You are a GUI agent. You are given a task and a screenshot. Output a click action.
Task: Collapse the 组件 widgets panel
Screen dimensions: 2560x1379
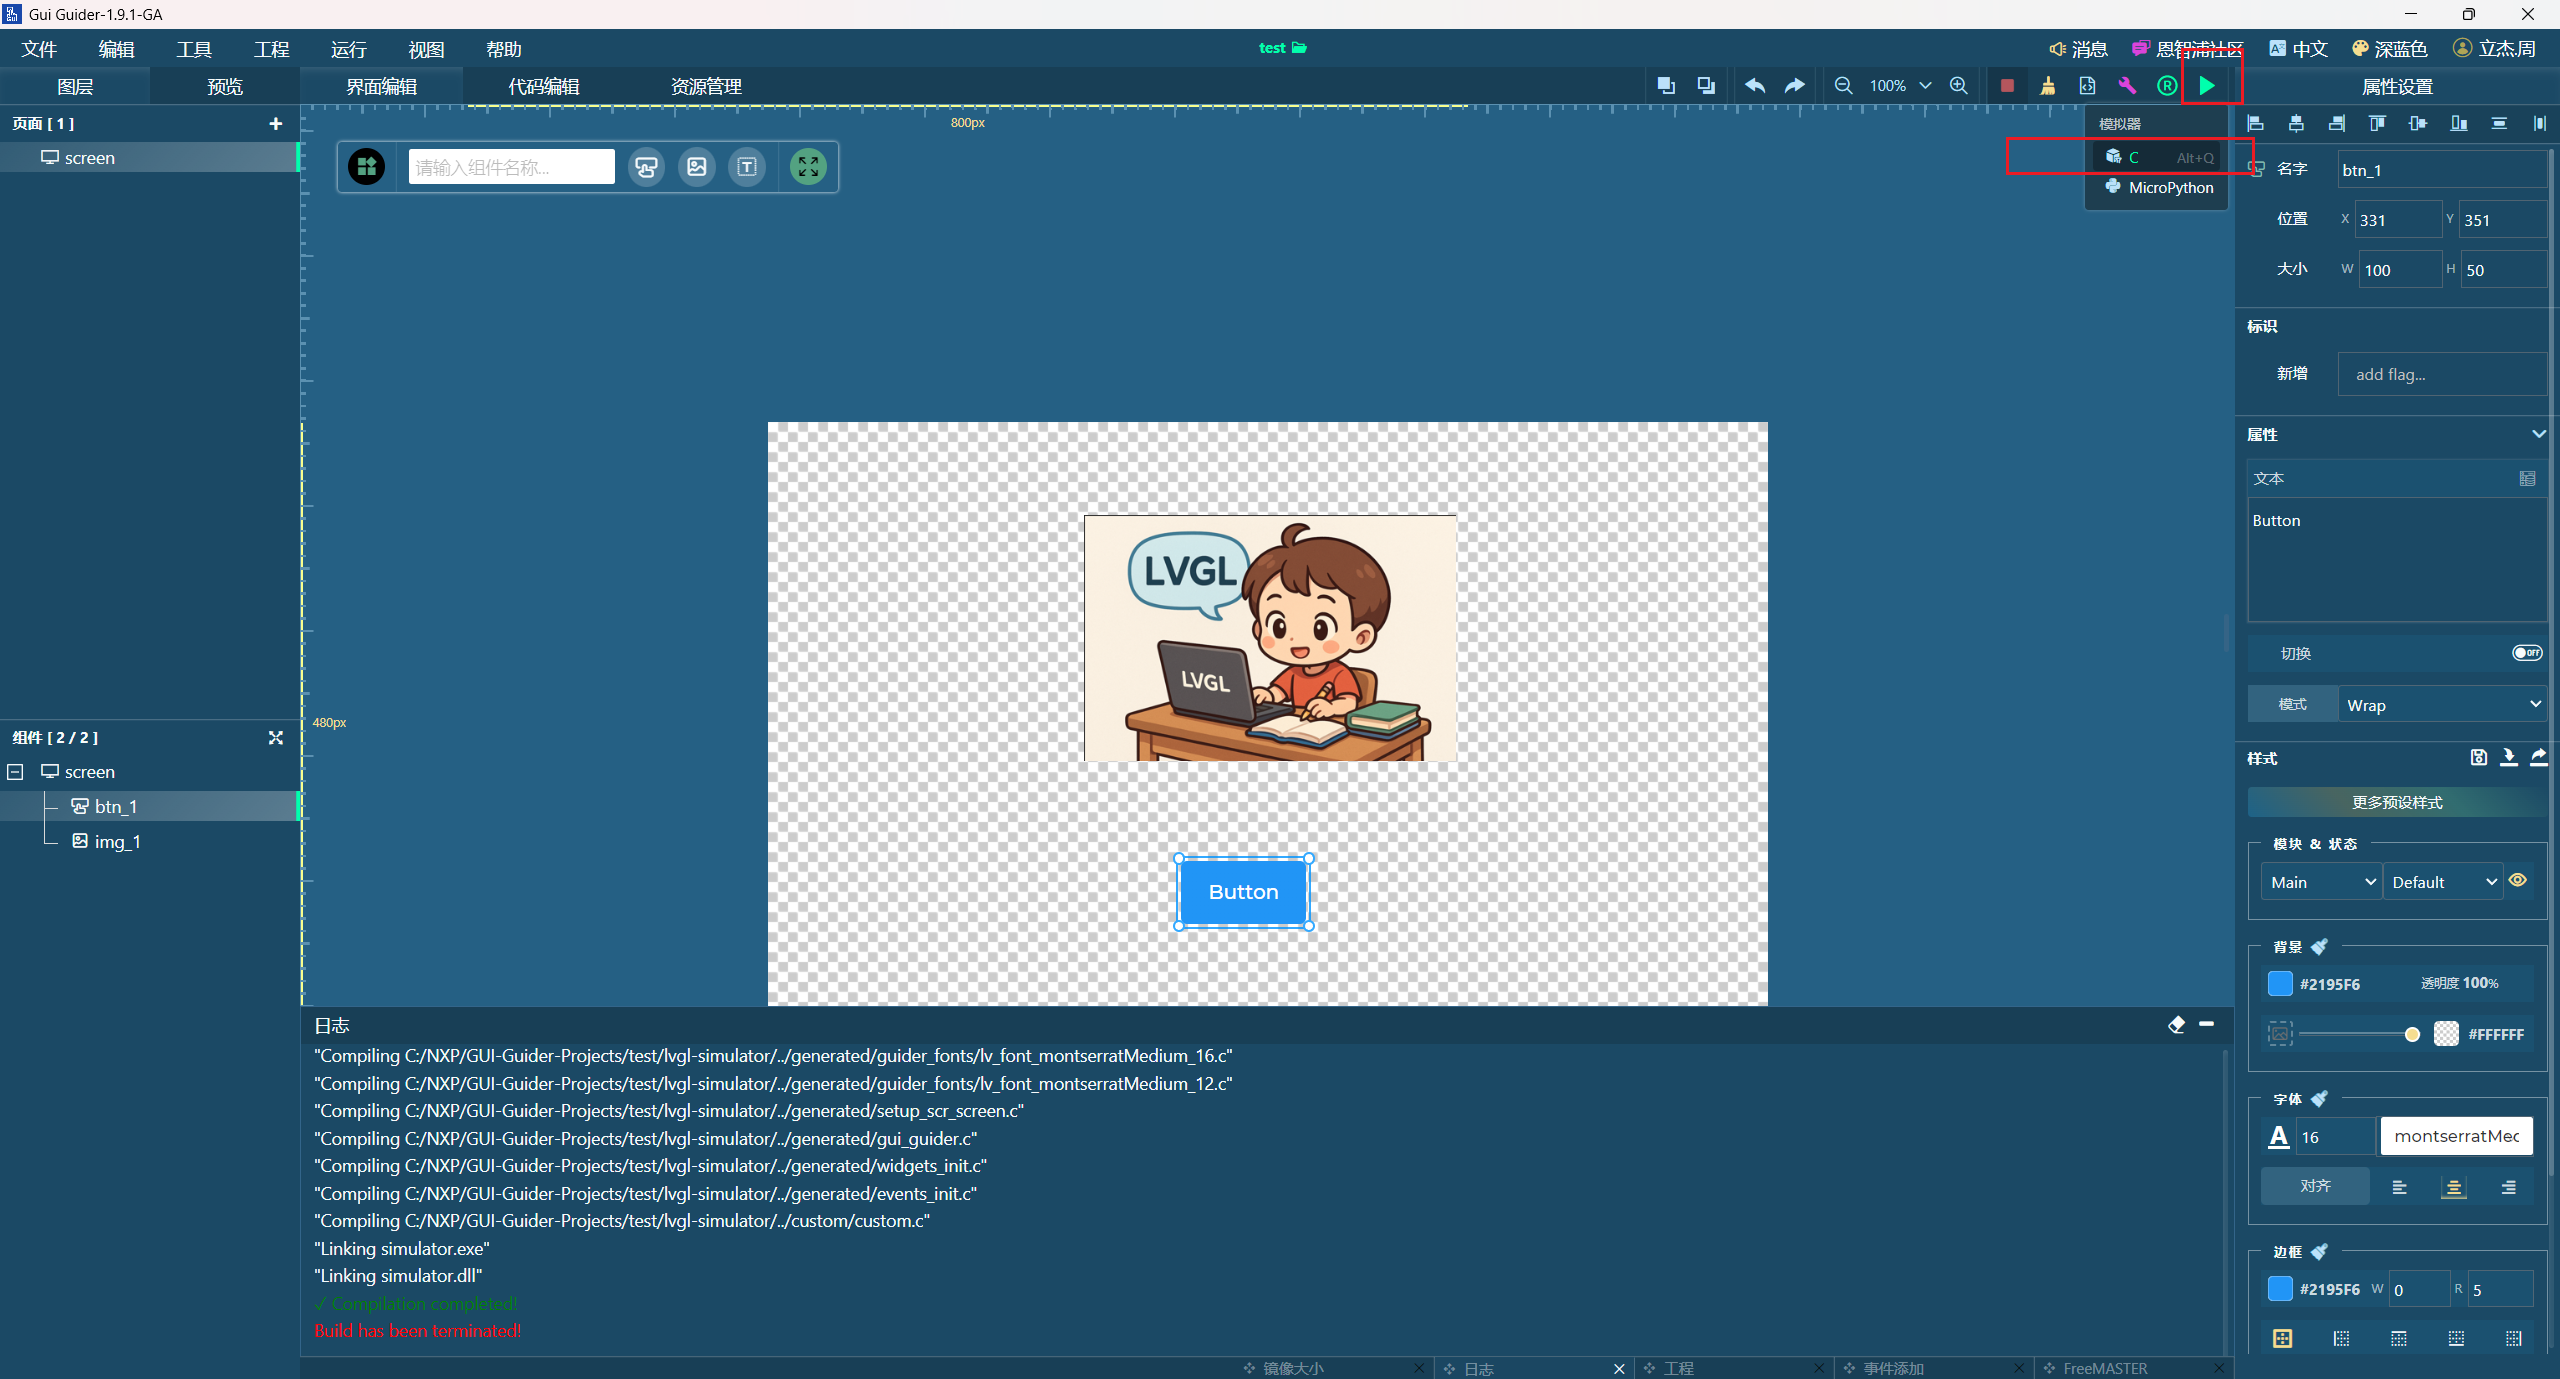point(276,738)
